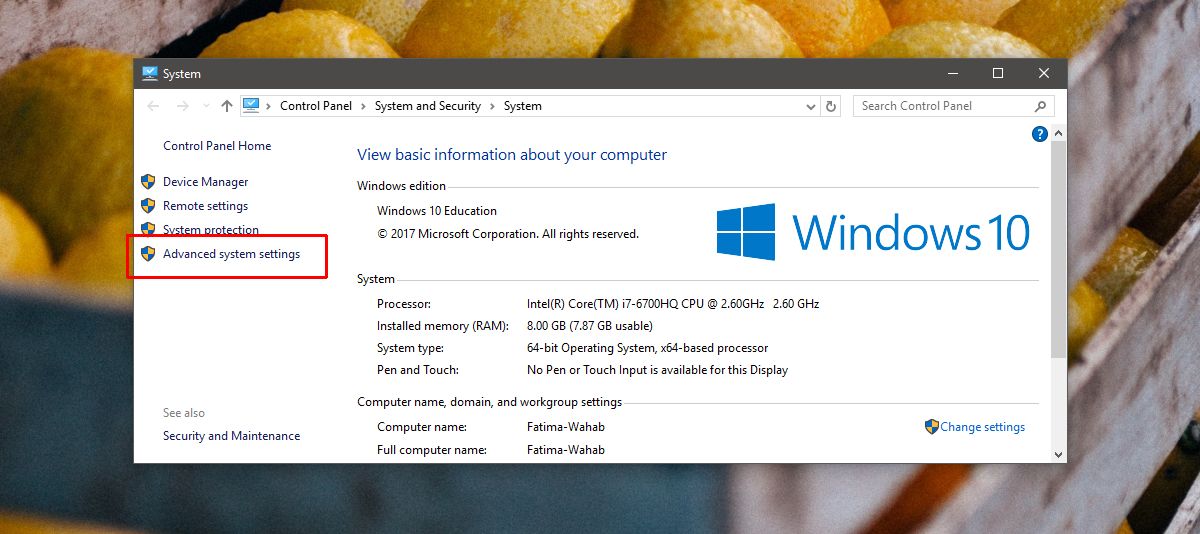Open Security and Maintenance link
This screenshot has height=534, width=1200.
point(231,436)
